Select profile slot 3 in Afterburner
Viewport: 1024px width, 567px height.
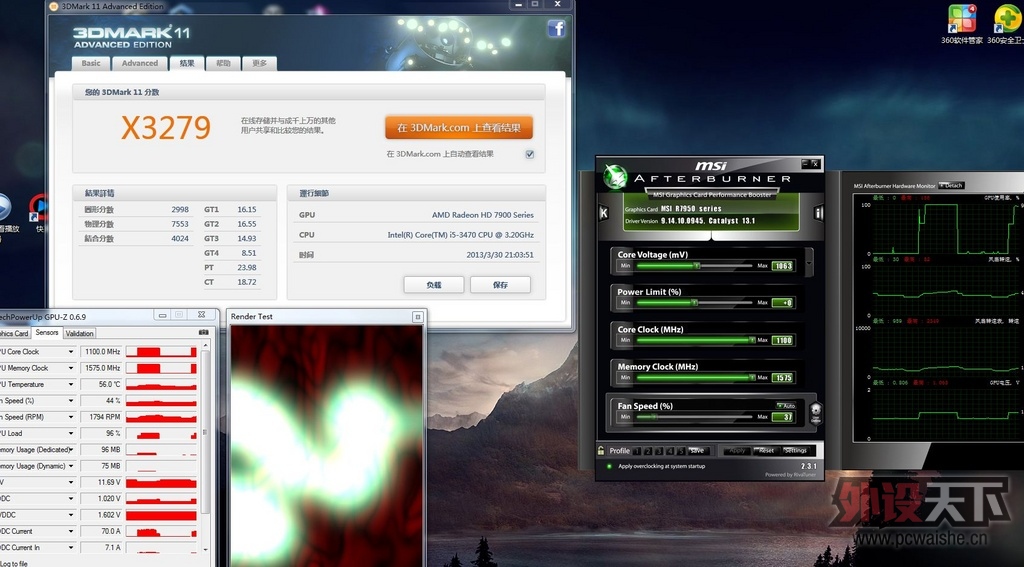click(659, 451)
